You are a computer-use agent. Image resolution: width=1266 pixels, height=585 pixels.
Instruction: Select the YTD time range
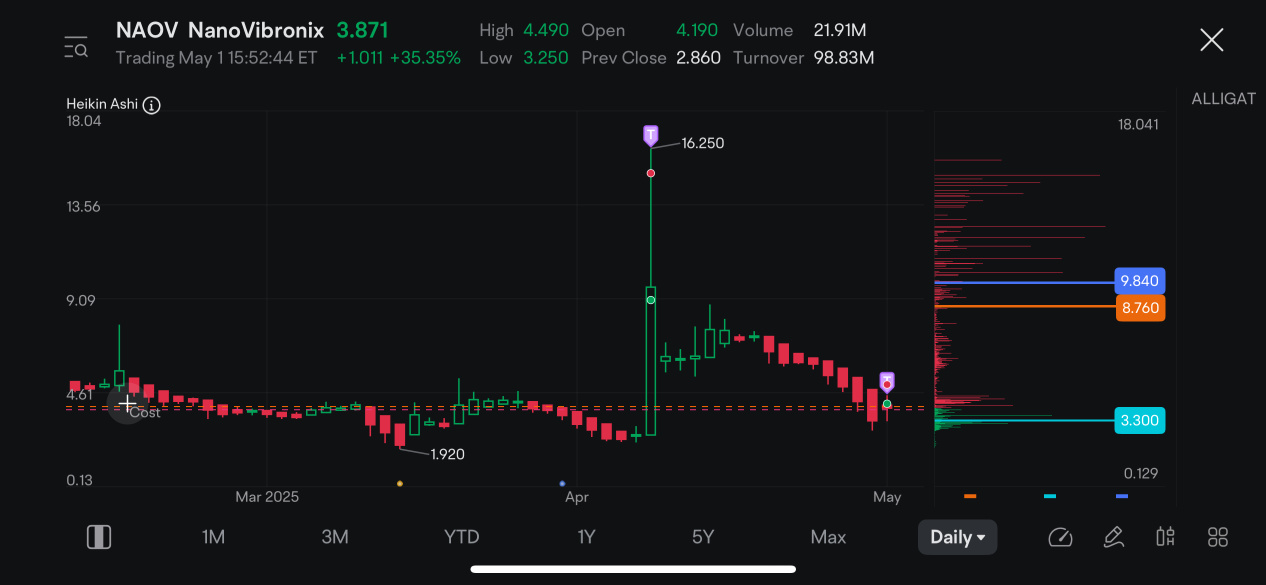coord(461,537)
